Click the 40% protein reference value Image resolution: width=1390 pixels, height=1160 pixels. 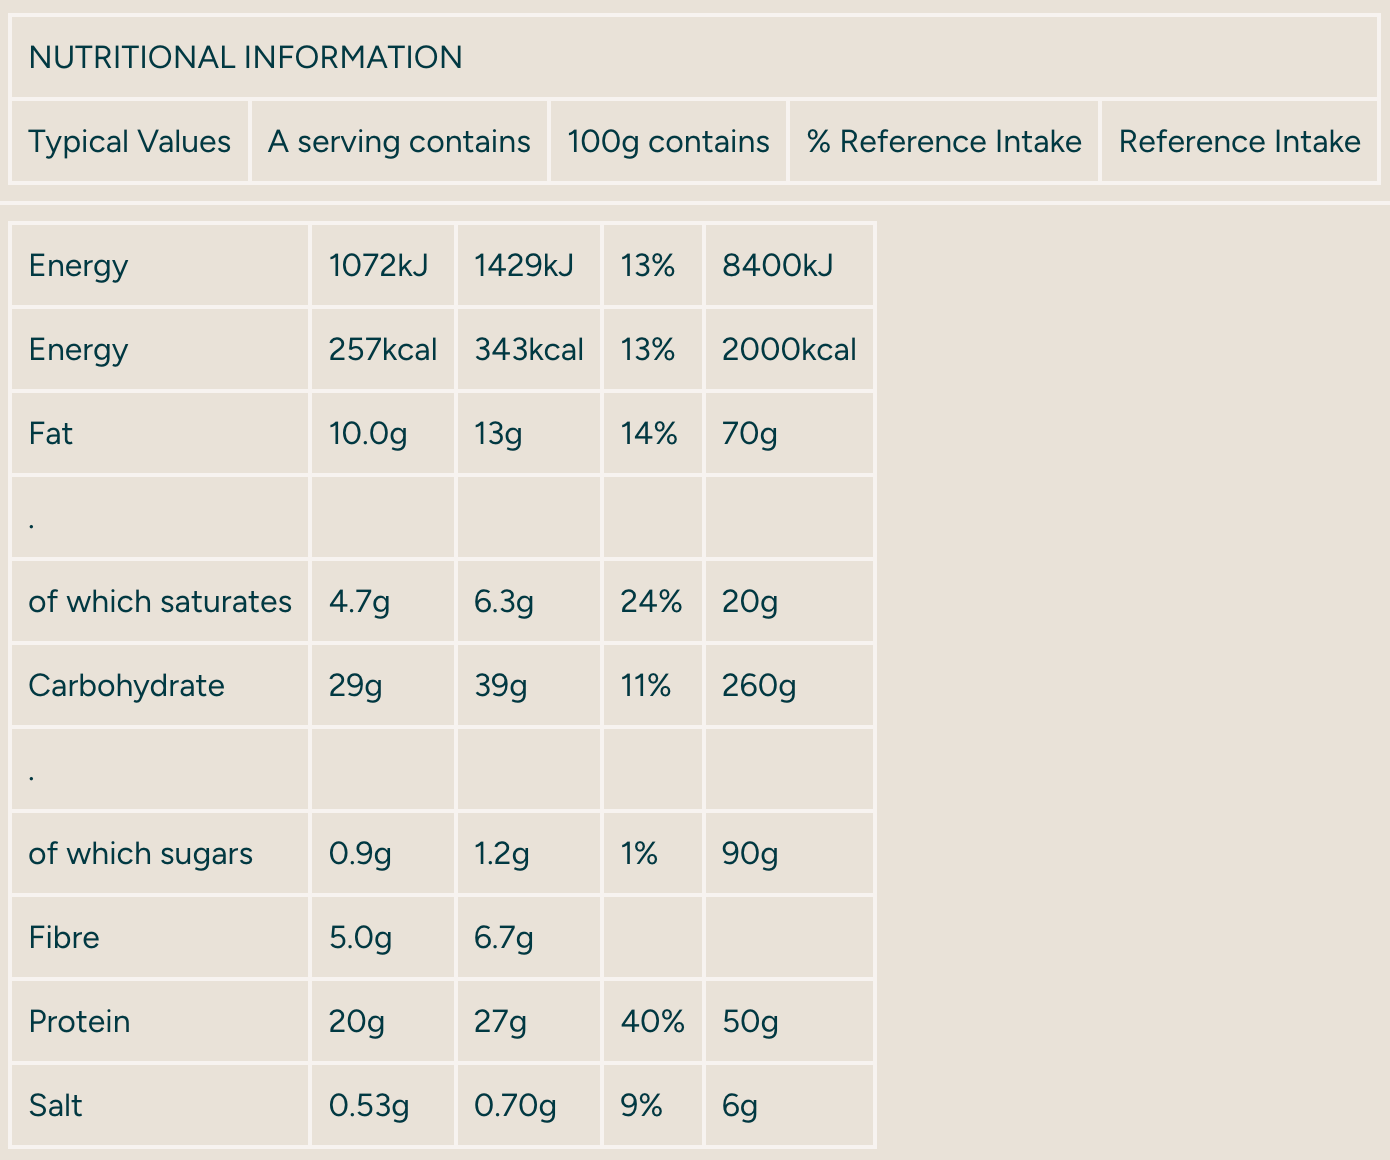click(652, 1021)
